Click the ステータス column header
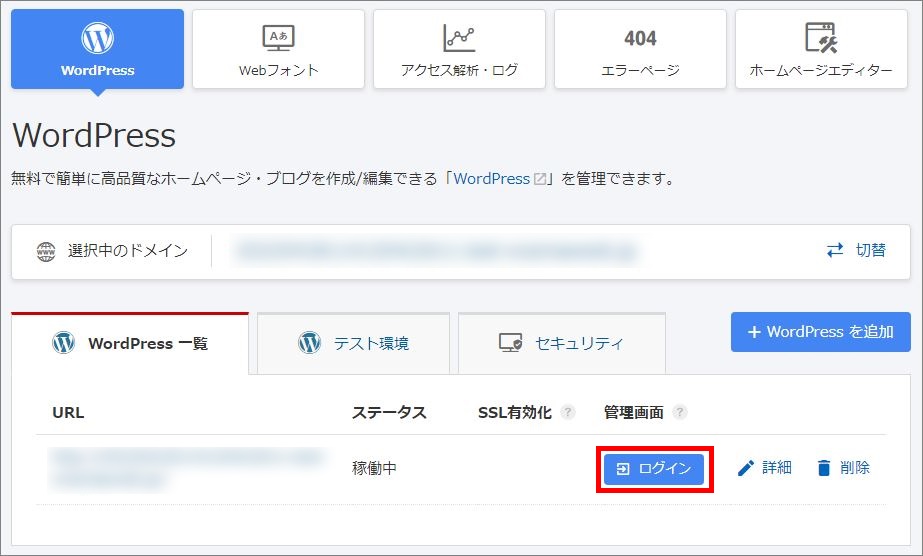 coord(389,412)
